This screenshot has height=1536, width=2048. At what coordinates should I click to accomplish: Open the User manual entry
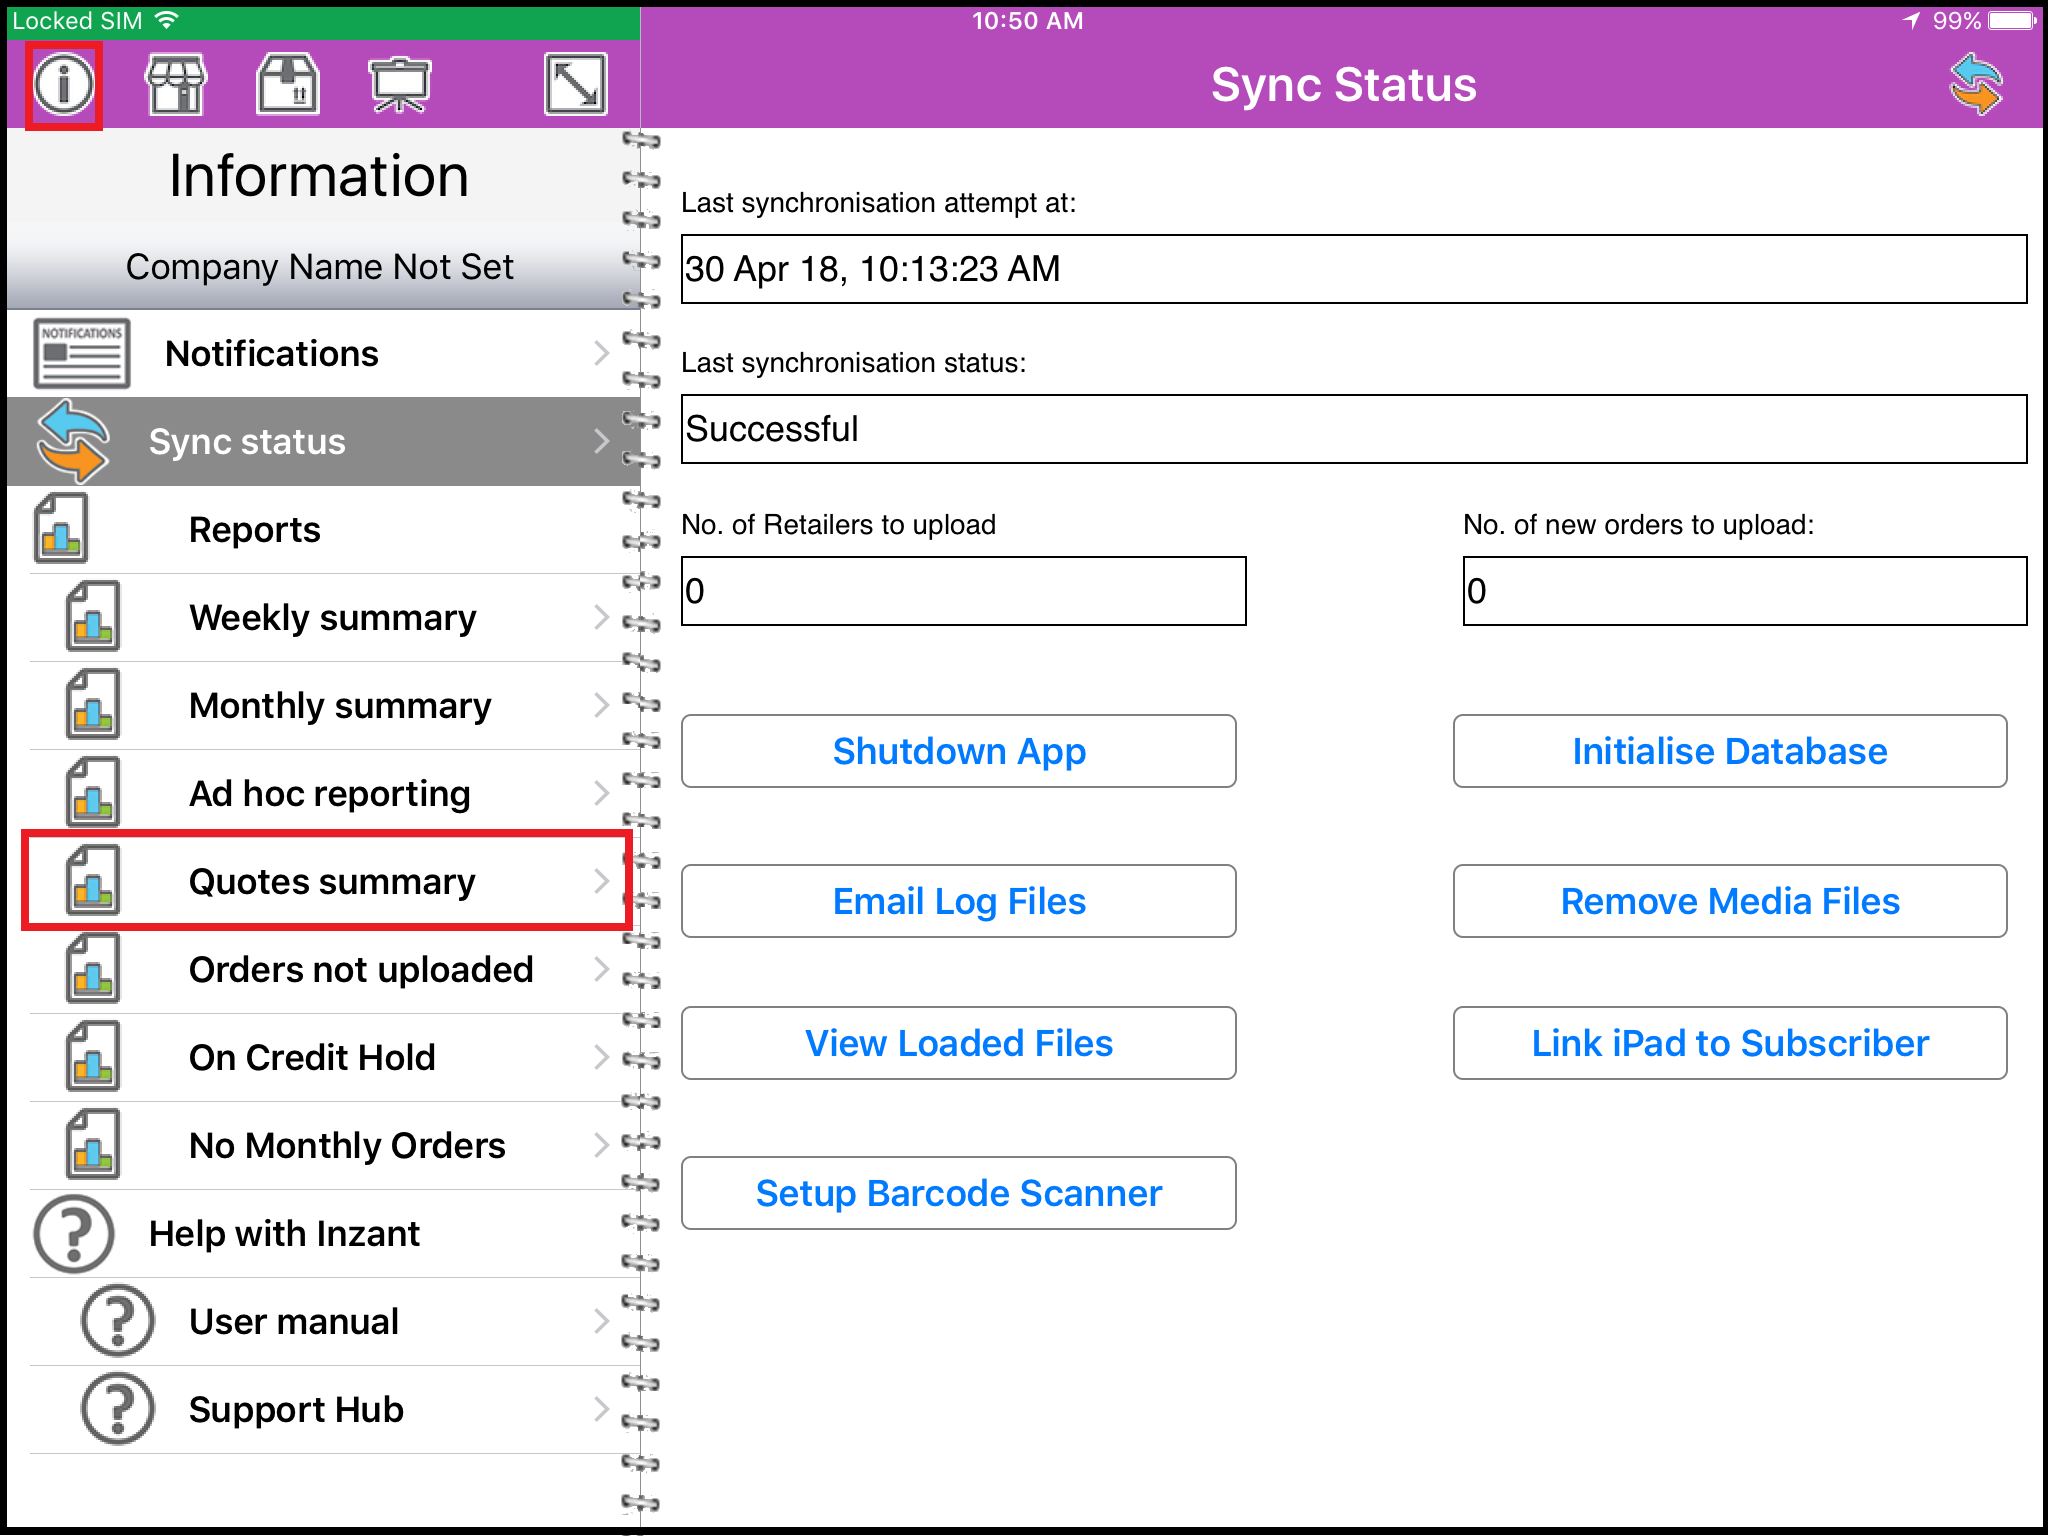293,1321
